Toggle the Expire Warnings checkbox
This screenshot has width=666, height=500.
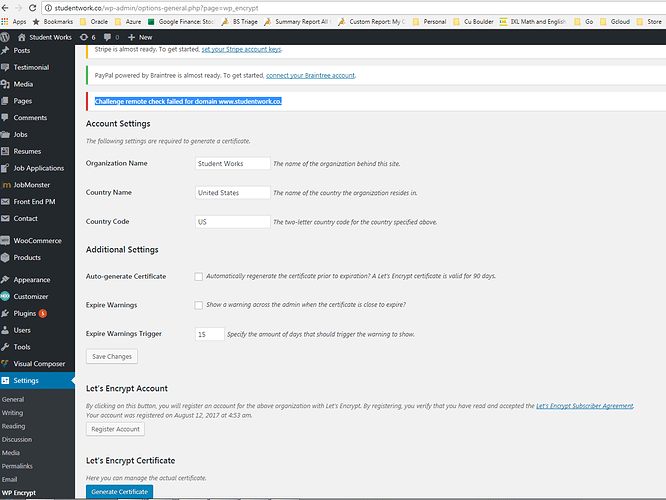(198, 305)
